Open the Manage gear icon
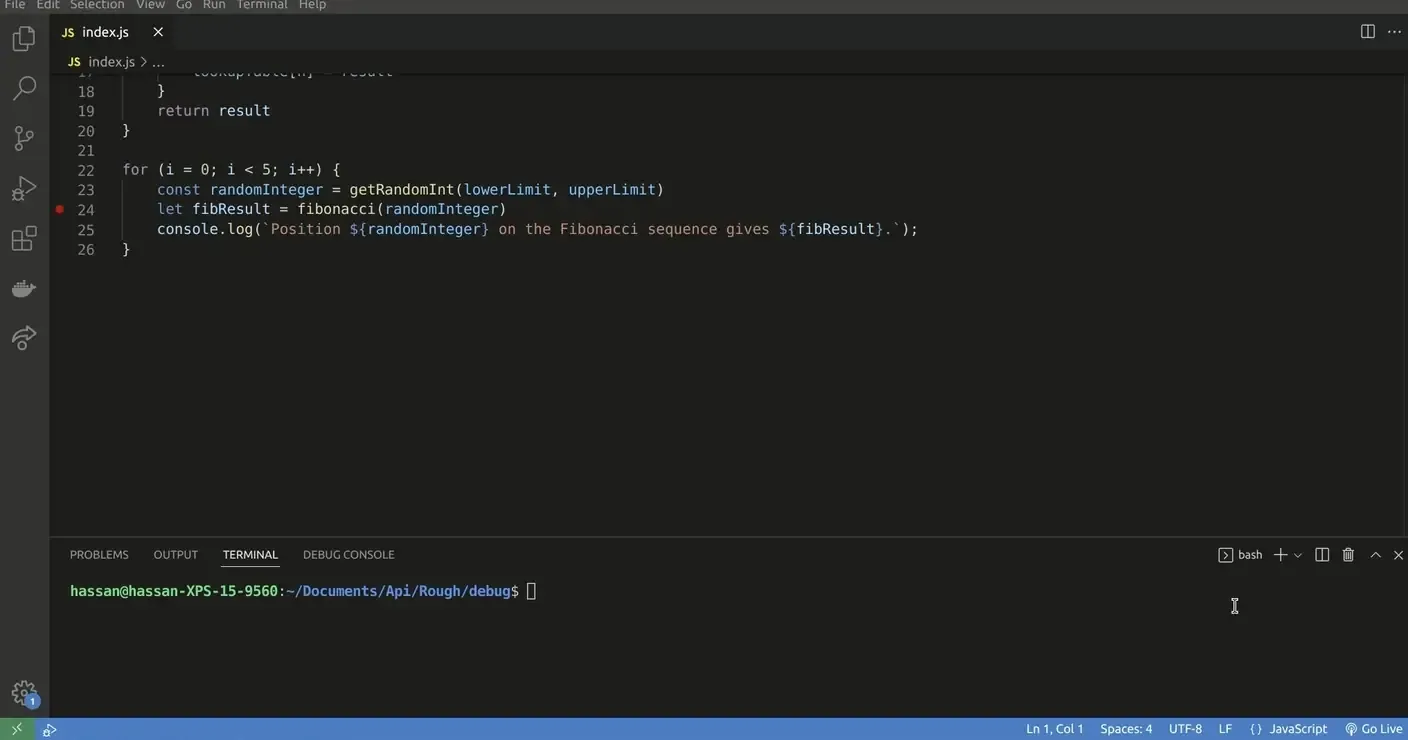This screenshot has width=1408, height=740. pyautogui.click(x=24, y=693)
